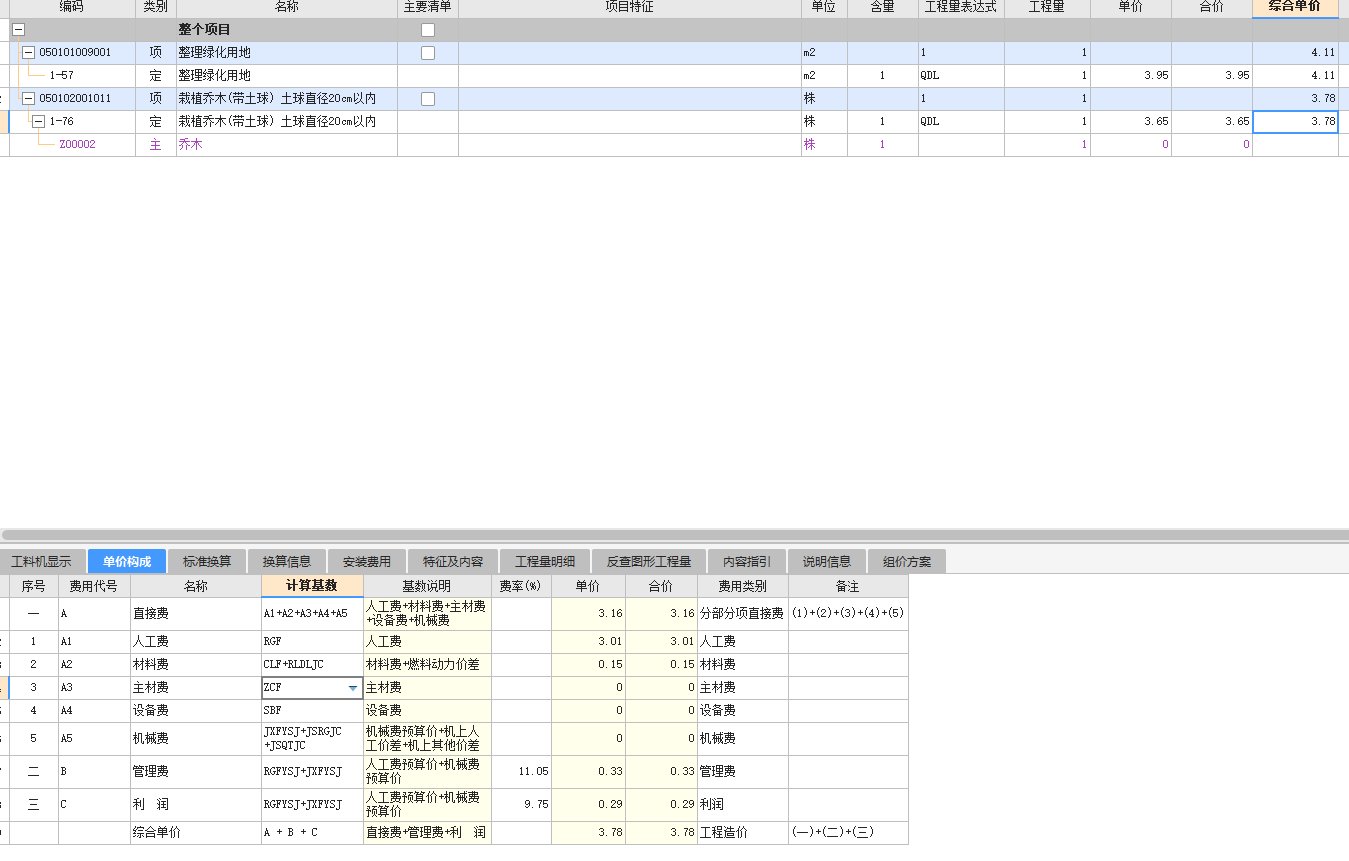Open the 工程量明细 tab
This screenshot has width=1349, height=861.
point(545,562)
